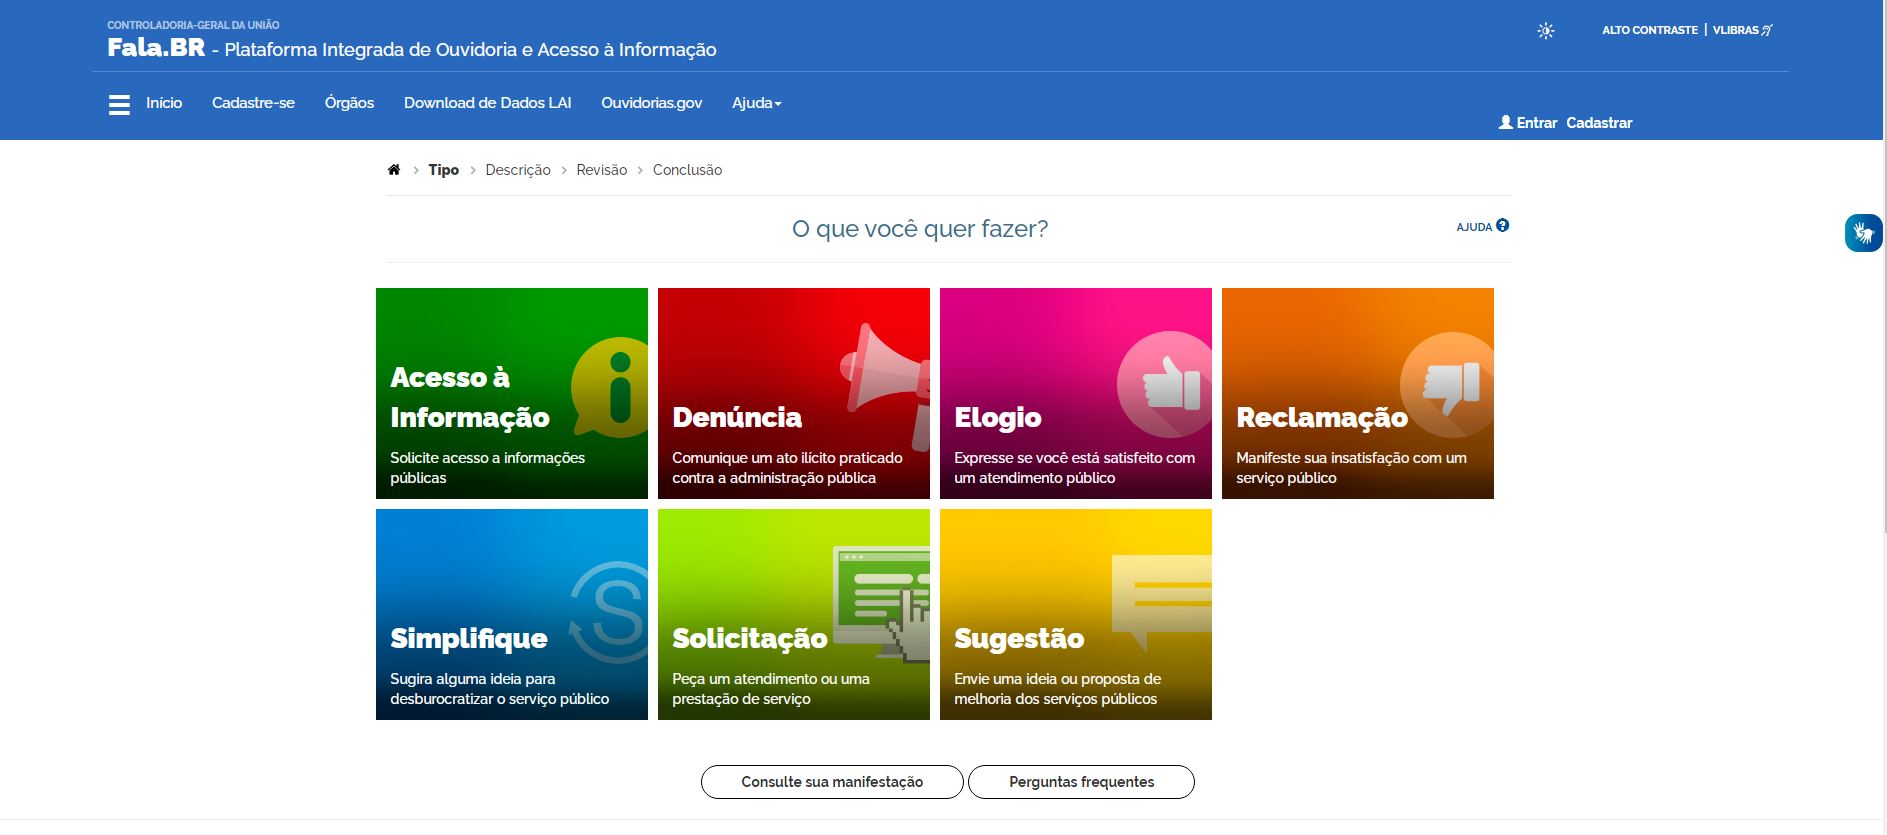Go to Início in navigation
Image resolution: width=1887 pixels, height=835 pixels.
pos(164,103)
